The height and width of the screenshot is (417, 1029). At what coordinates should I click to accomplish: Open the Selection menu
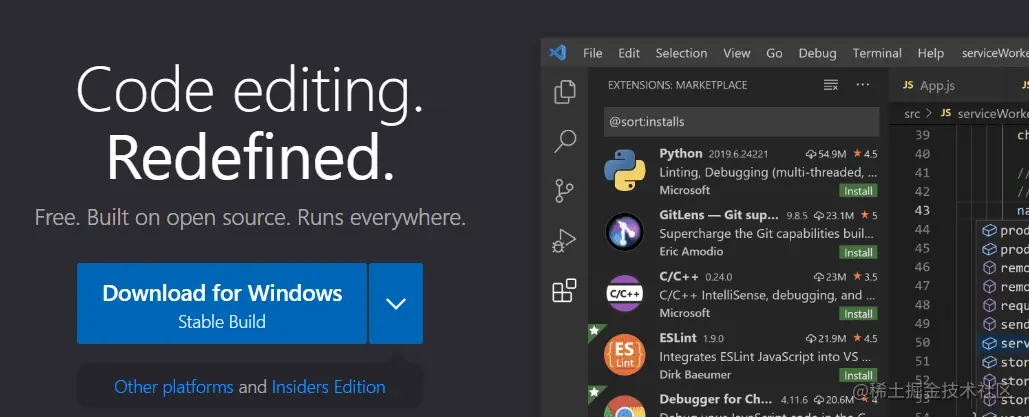(x=681, y=53)
